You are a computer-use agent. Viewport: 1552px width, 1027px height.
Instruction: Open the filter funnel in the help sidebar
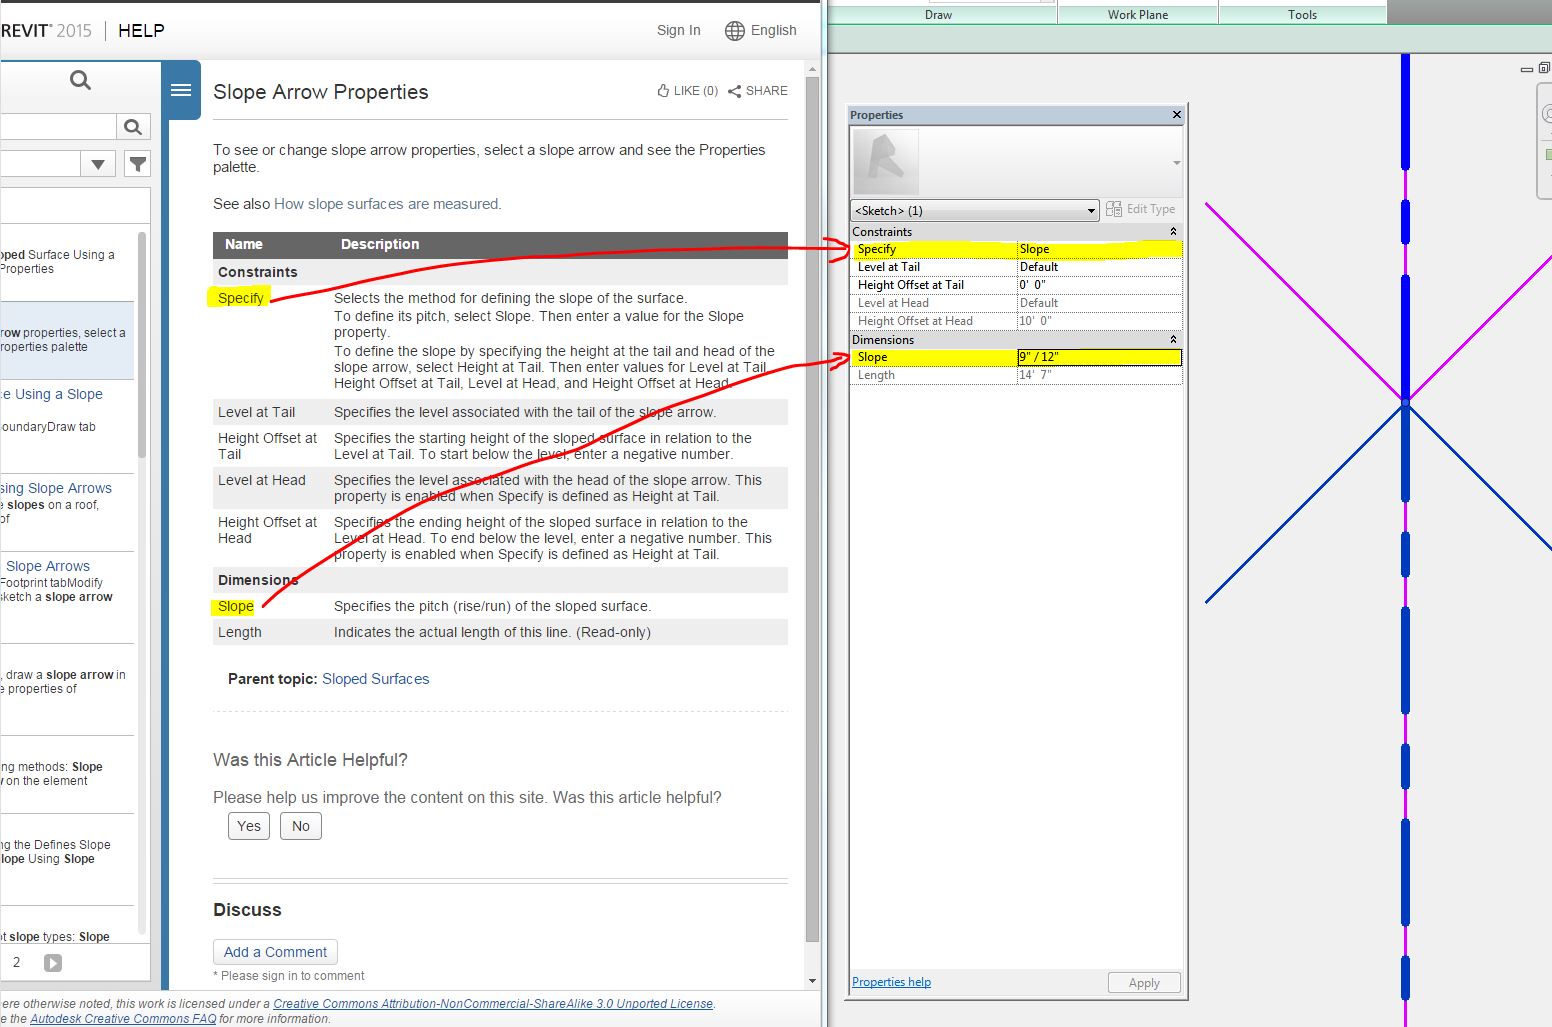[138, 163]
